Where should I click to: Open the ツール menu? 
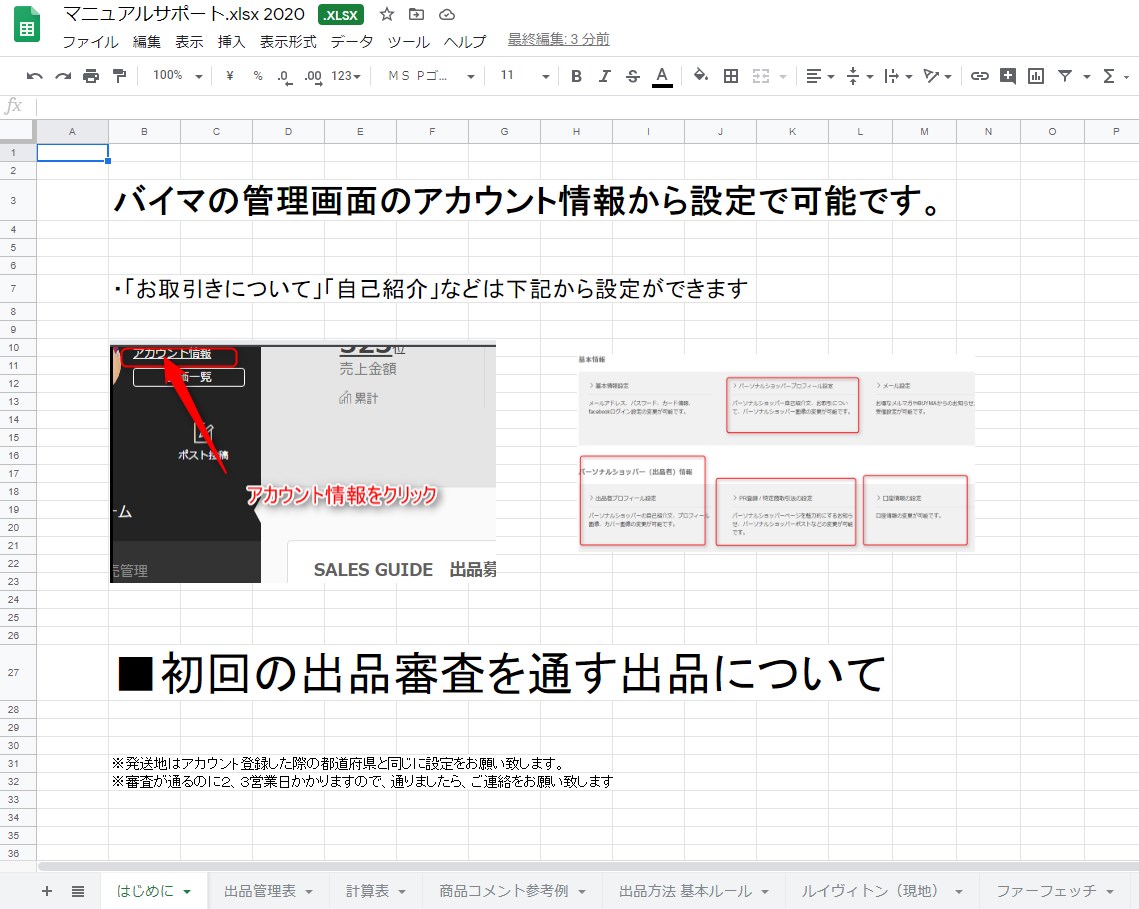[x=408, y=41]
